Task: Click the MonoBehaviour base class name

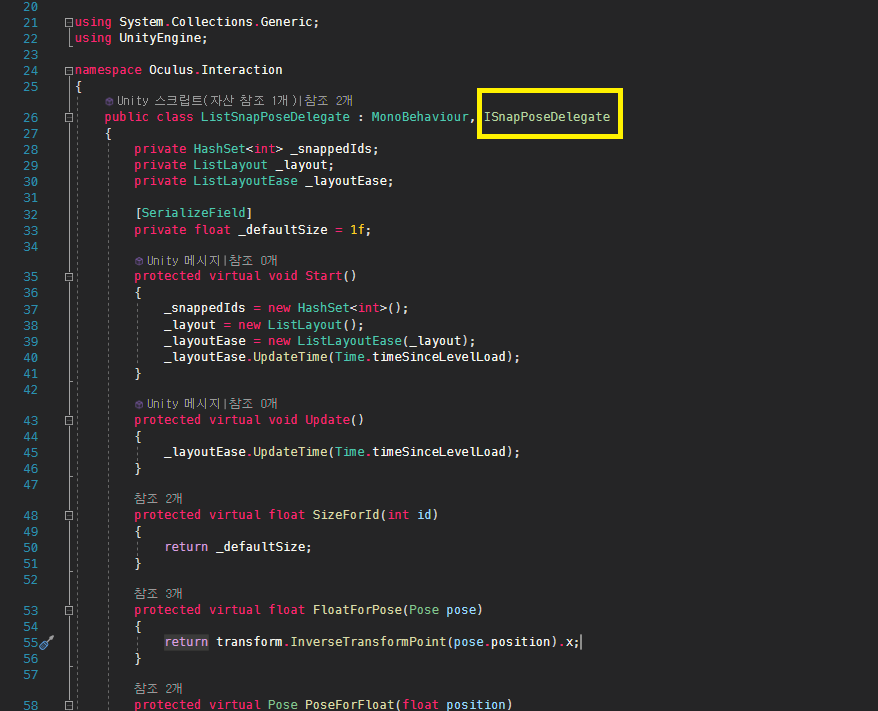Action: [420, 117]
